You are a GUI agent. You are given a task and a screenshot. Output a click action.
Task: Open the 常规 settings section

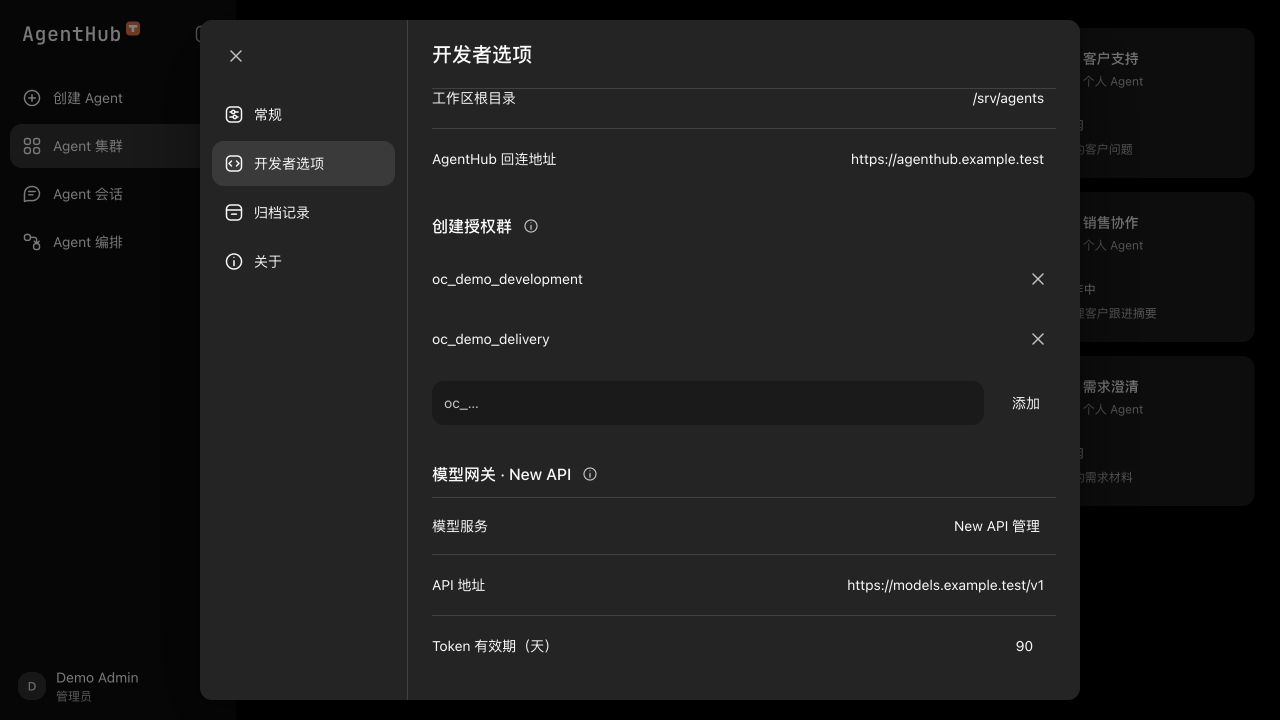pos(303,115)
